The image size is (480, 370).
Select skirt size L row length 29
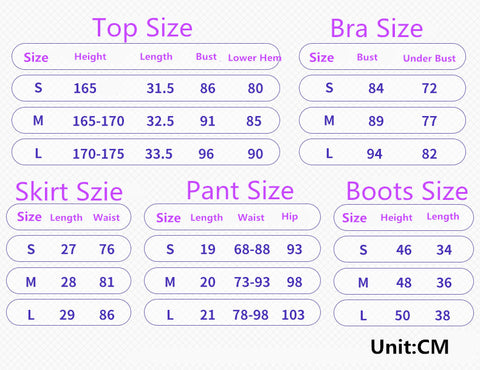click(x=67, y=315)
